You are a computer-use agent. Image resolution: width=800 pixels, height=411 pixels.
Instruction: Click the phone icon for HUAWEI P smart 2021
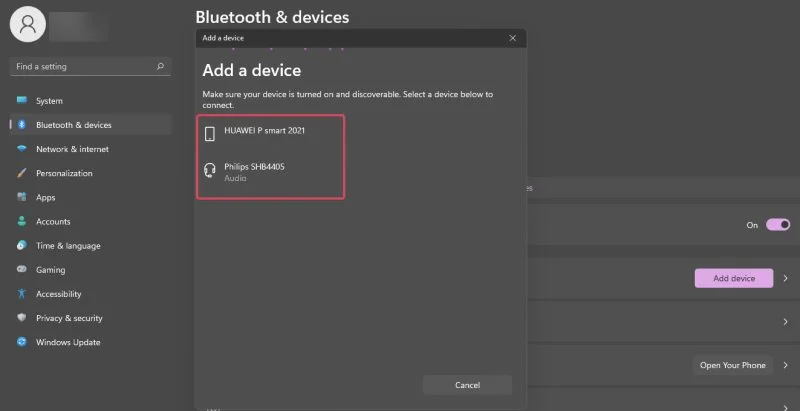tap(210, 134)
